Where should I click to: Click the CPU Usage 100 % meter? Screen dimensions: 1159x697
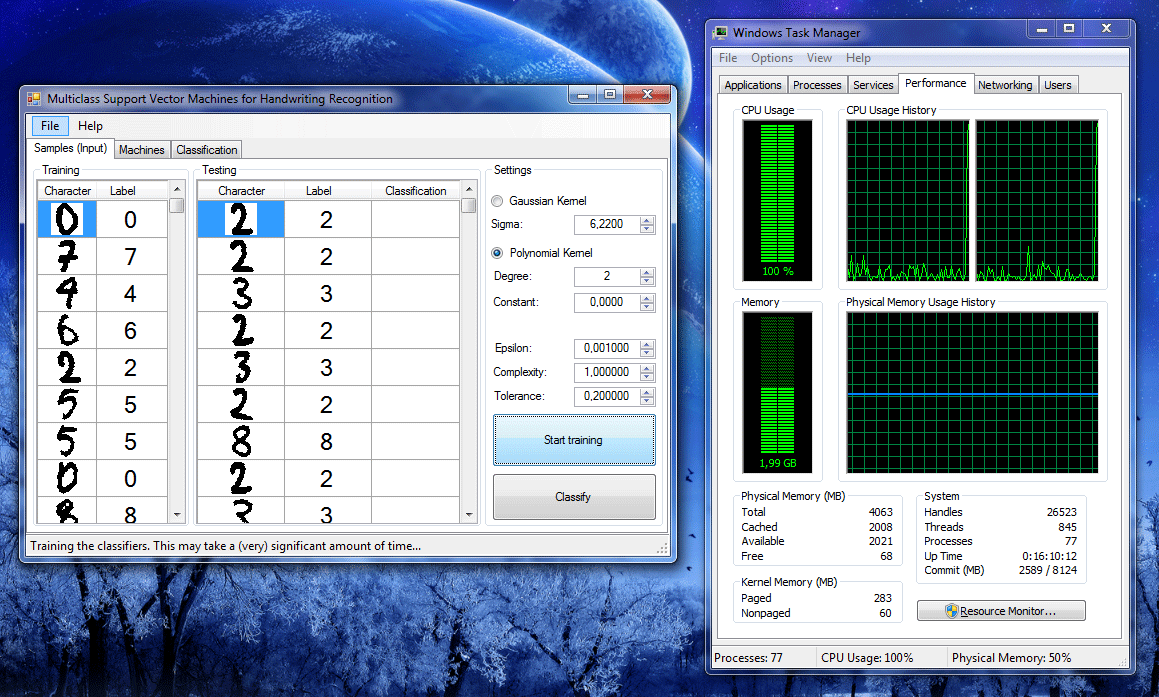778,200
